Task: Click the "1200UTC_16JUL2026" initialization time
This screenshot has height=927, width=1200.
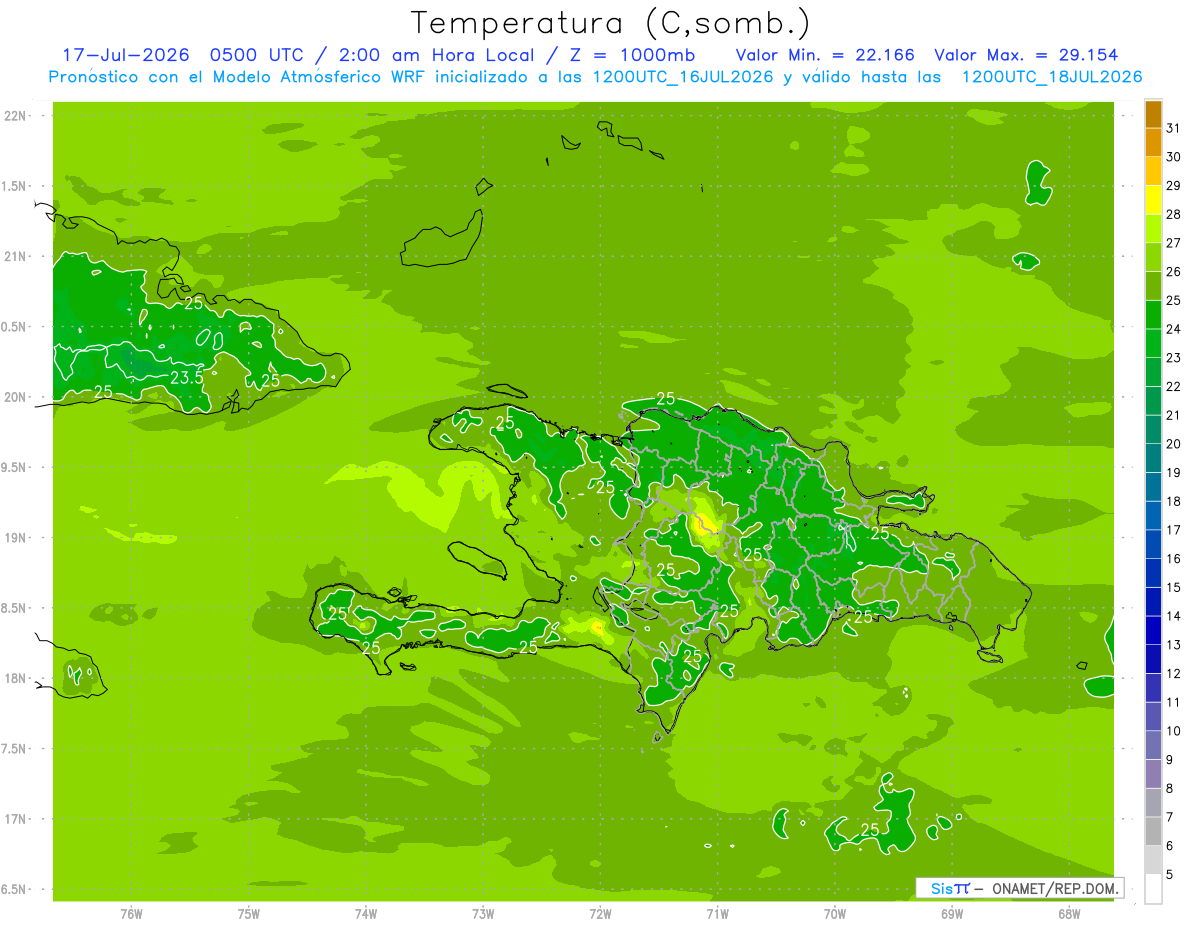Action: (684, 76)
